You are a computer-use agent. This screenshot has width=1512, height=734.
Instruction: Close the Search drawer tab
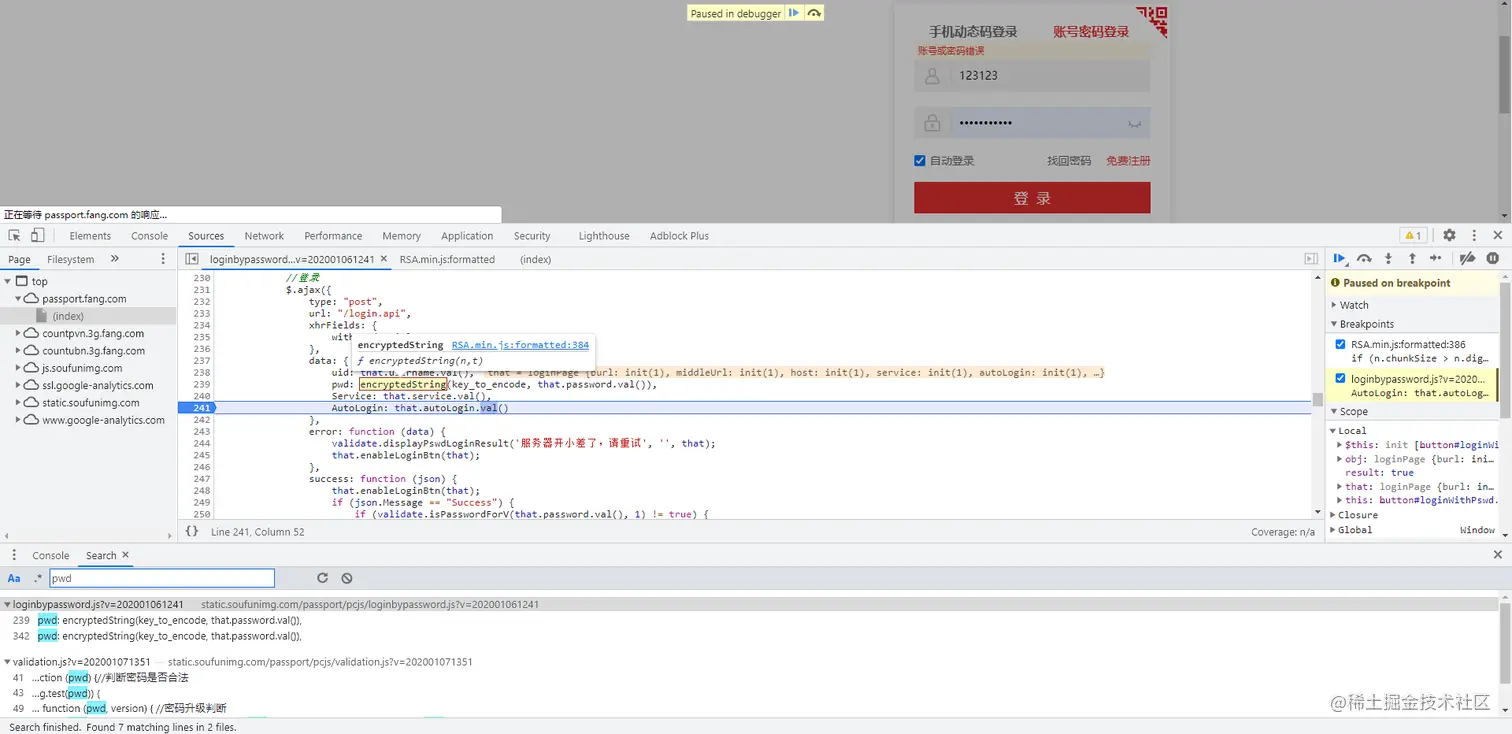tap(125, 555)
